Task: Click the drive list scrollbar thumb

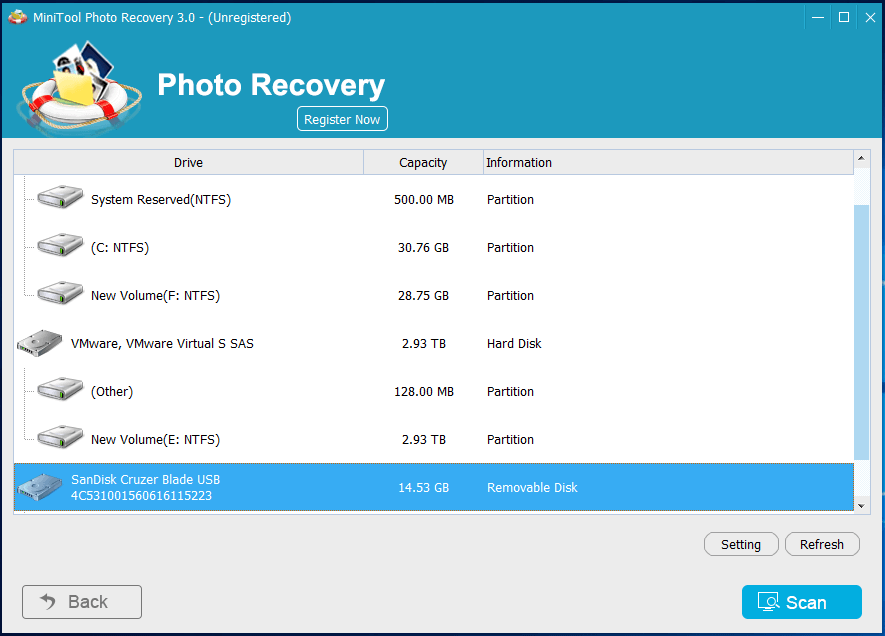Action: (861, 332)
